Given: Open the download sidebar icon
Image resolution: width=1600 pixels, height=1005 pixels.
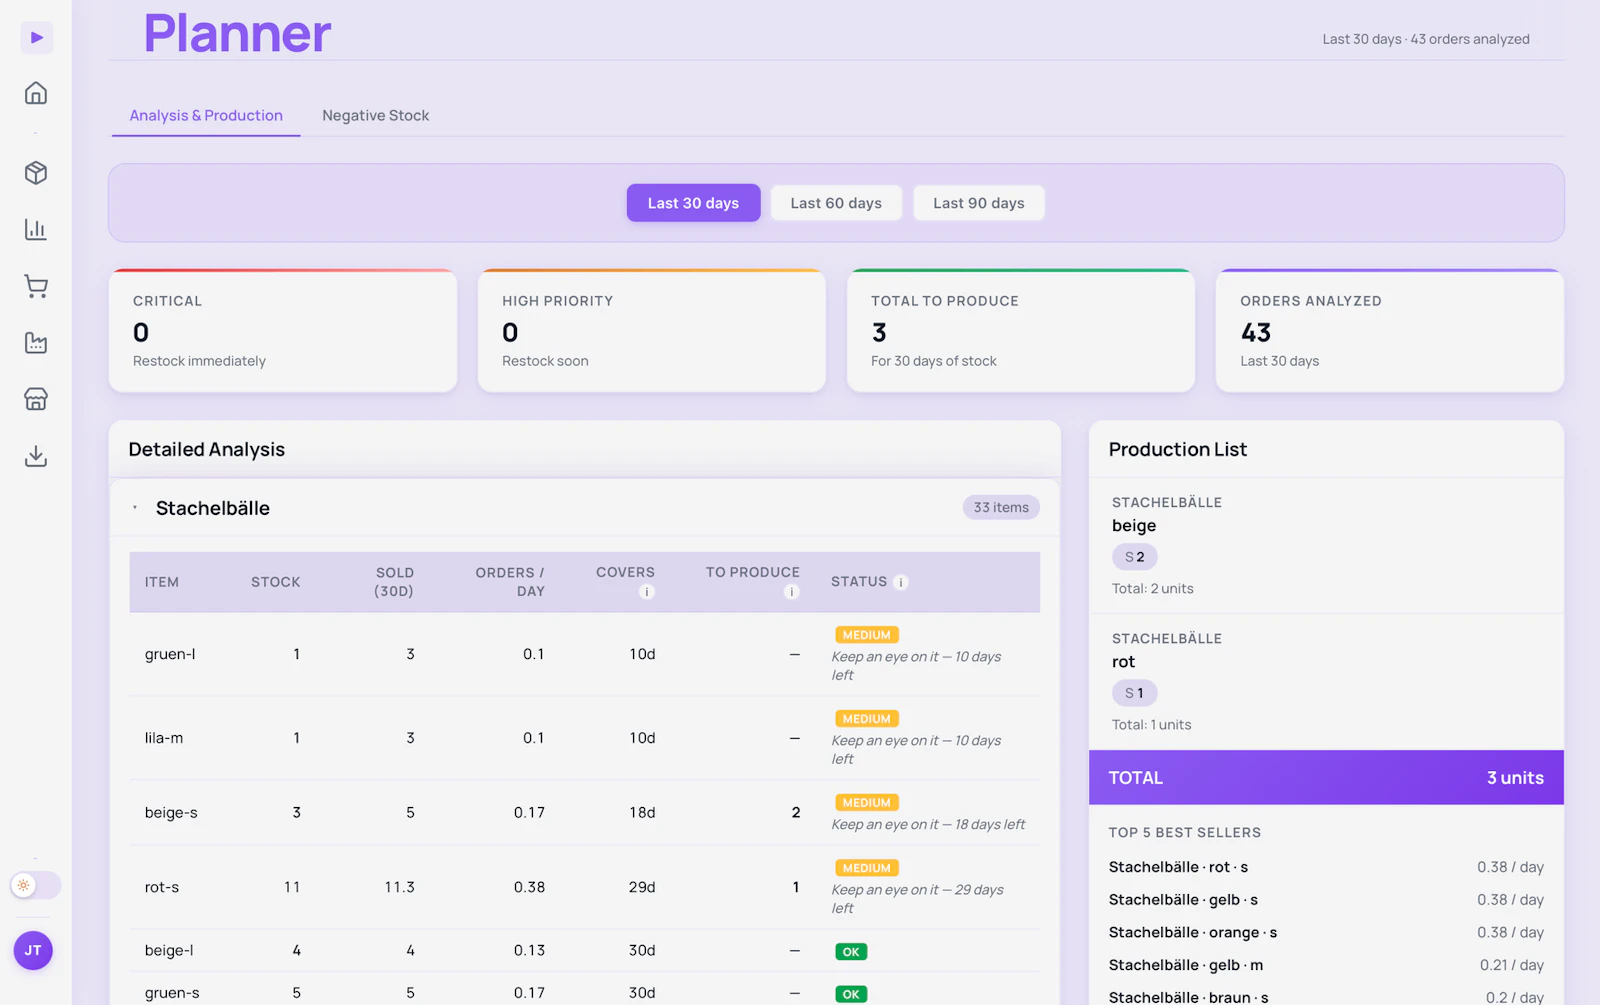Looking at the screenshot, I should pyautogui.click(x=36, y=456).
